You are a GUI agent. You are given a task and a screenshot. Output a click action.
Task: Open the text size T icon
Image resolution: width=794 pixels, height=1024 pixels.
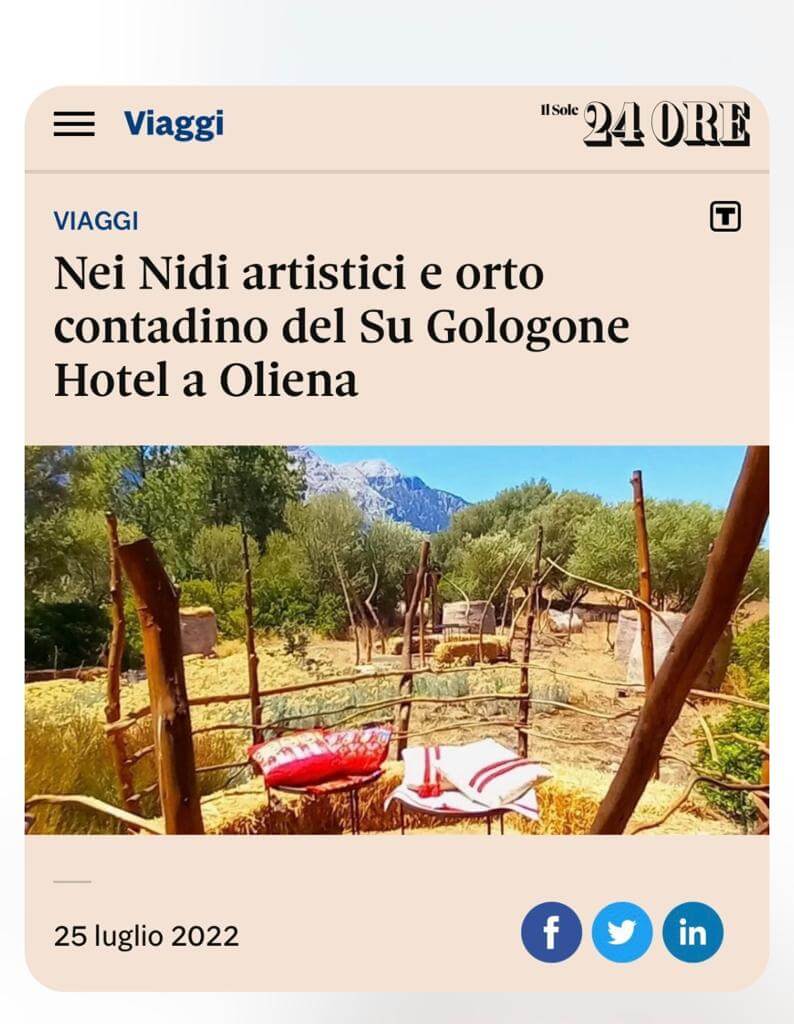tap(725, 216)
